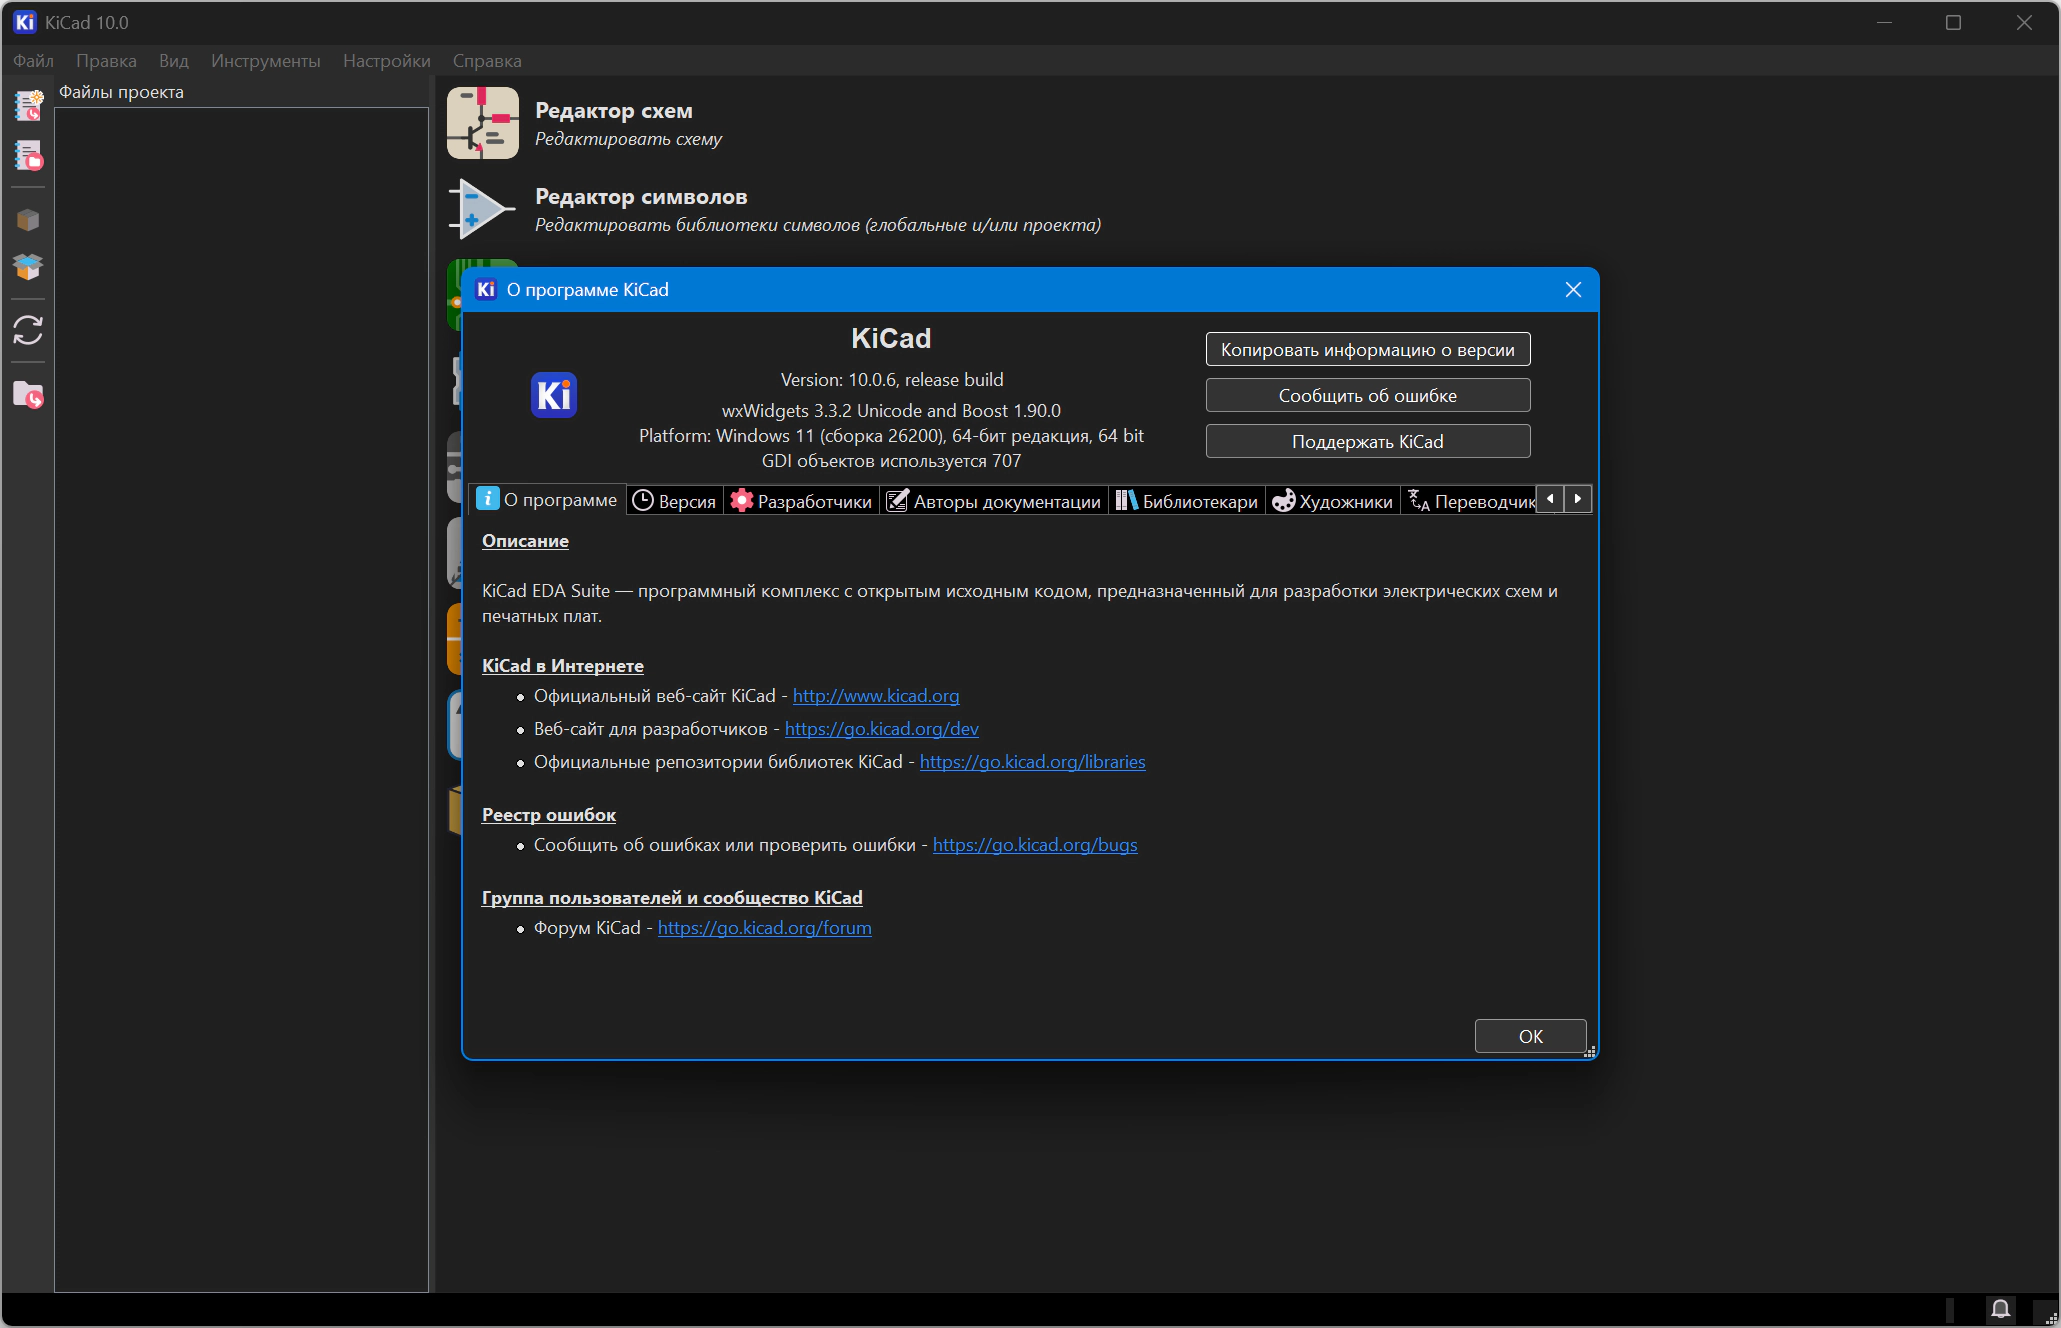Open the Справка menu
The height and width of the screenshot is (1328, 2061).
click(x=487, y=61)
